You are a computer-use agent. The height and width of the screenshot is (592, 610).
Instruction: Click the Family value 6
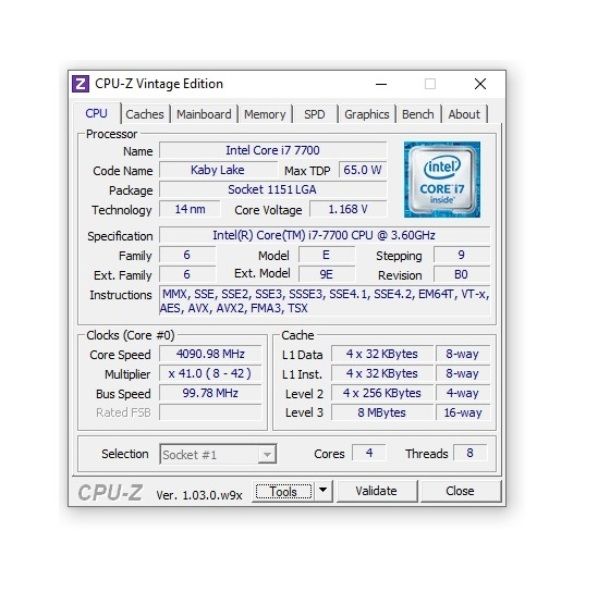187,255
